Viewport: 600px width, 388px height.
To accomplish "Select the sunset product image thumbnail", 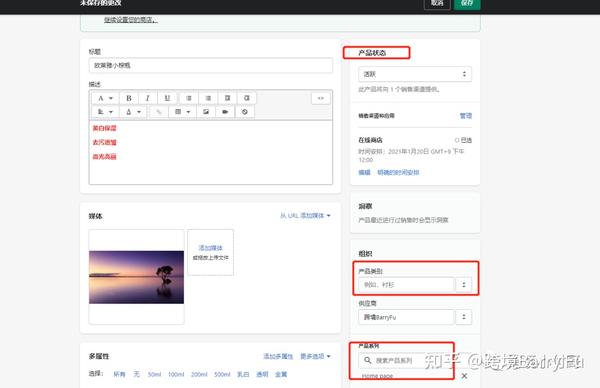I will [136, 277].
